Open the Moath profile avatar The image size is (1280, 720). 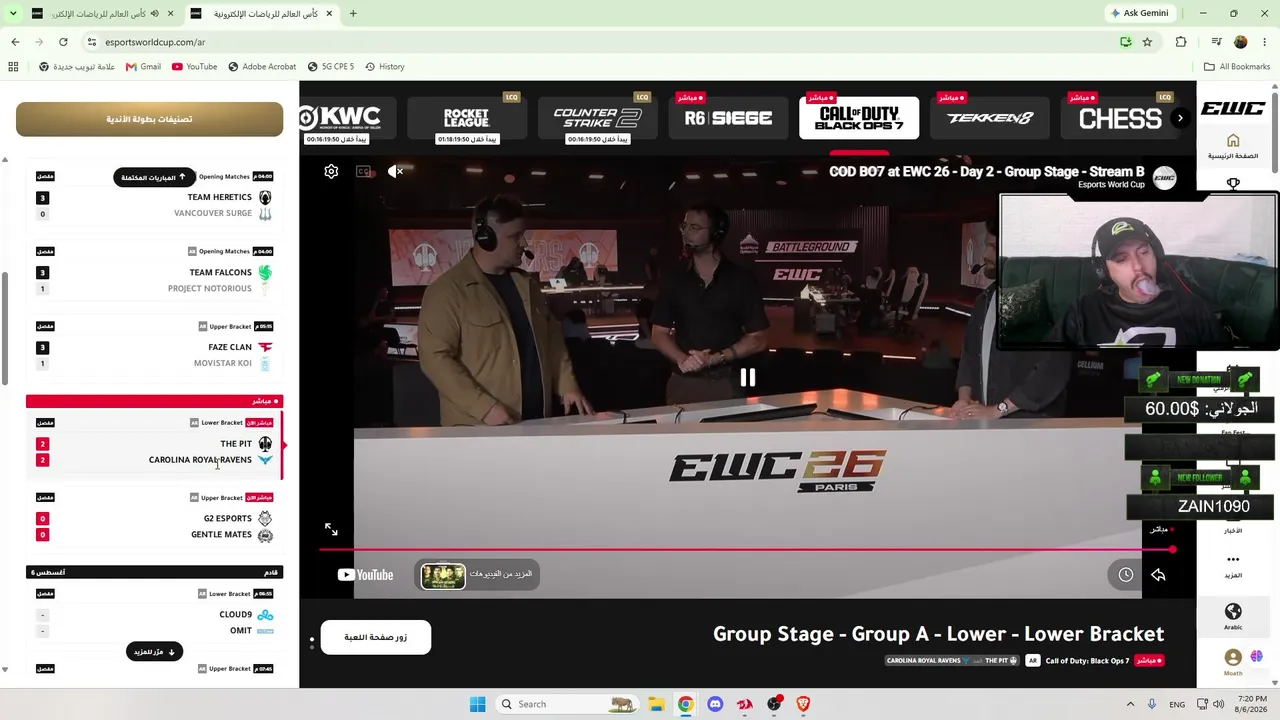(1233, 658)
